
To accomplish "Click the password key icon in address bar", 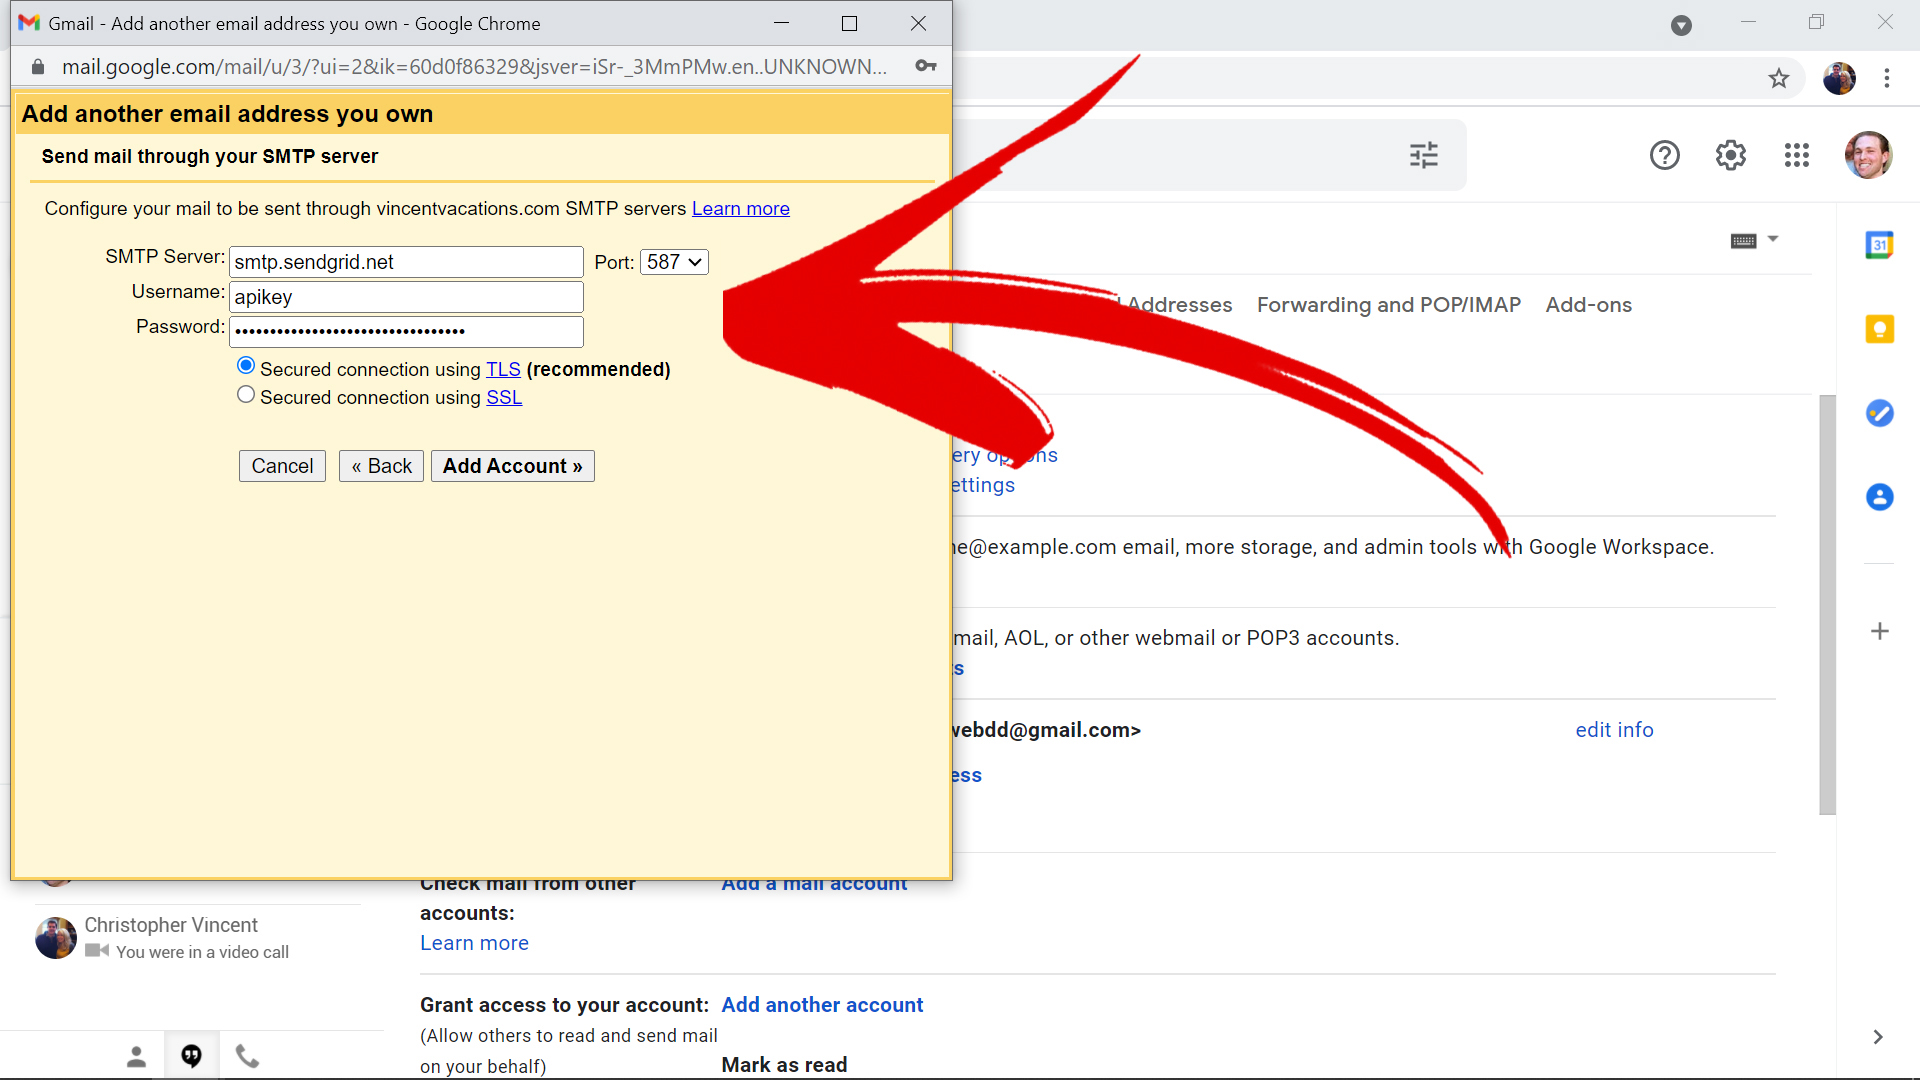I will tap(926, 66).
